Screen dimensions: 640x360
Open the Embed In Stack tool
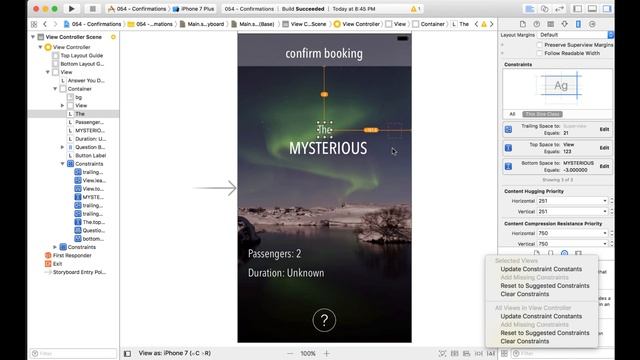click(x=454, y=353)
